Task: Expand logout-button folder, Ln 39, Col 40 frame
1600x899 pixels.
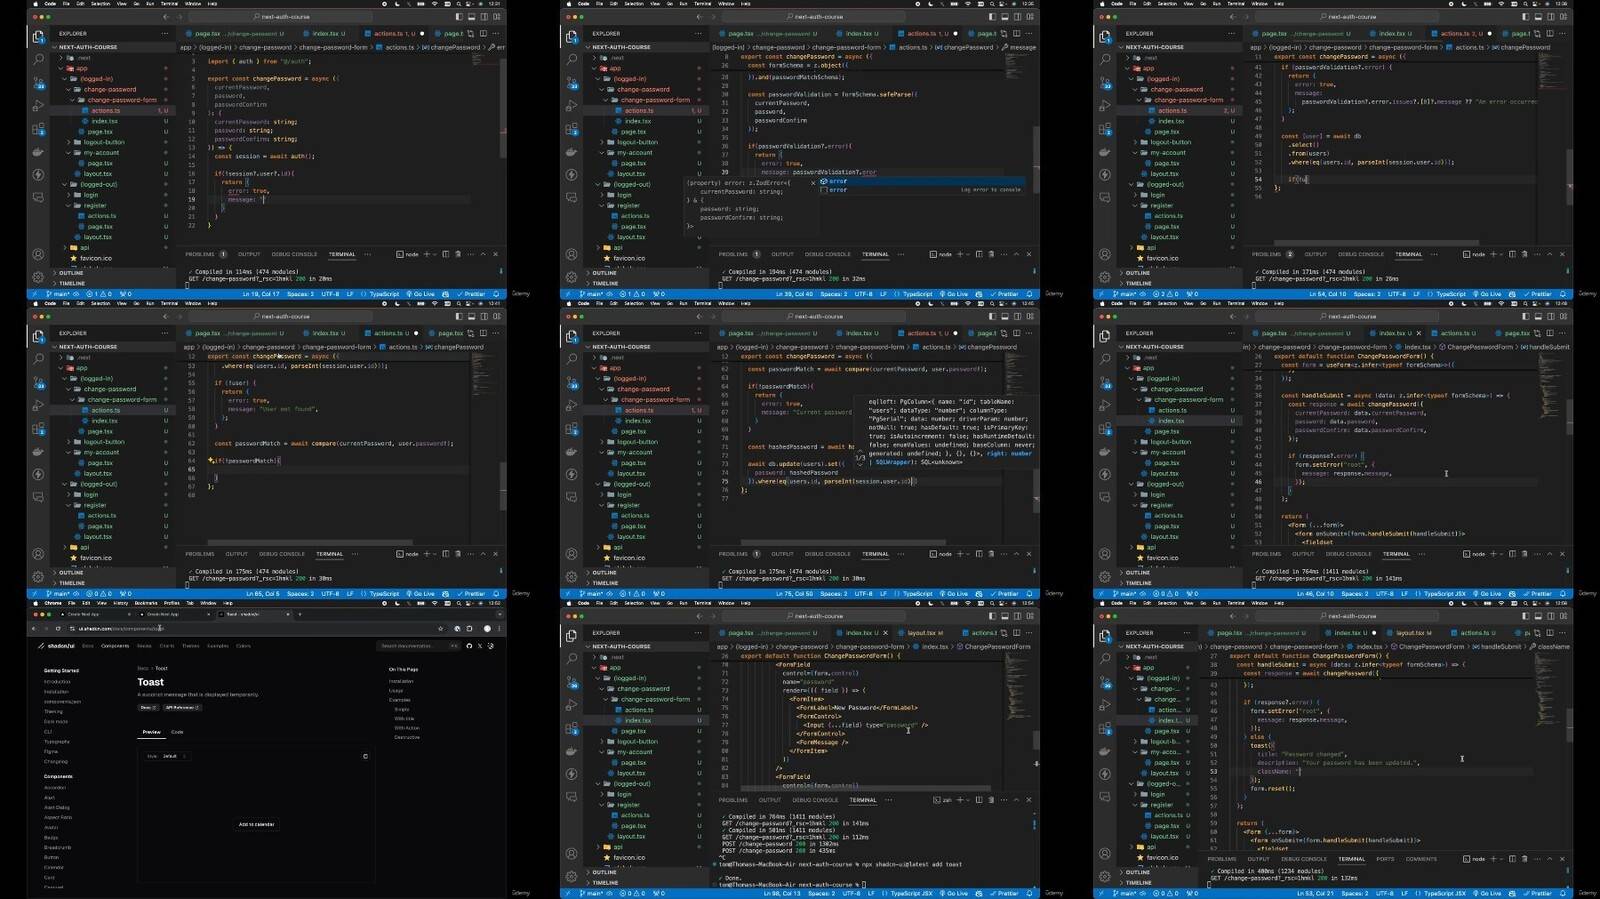Action: tap(636, 142)
